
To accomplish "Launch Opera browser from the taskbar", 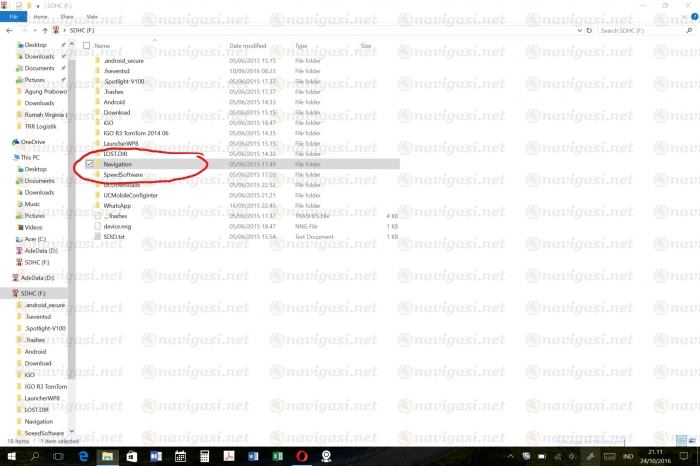I will coord(301,456).
